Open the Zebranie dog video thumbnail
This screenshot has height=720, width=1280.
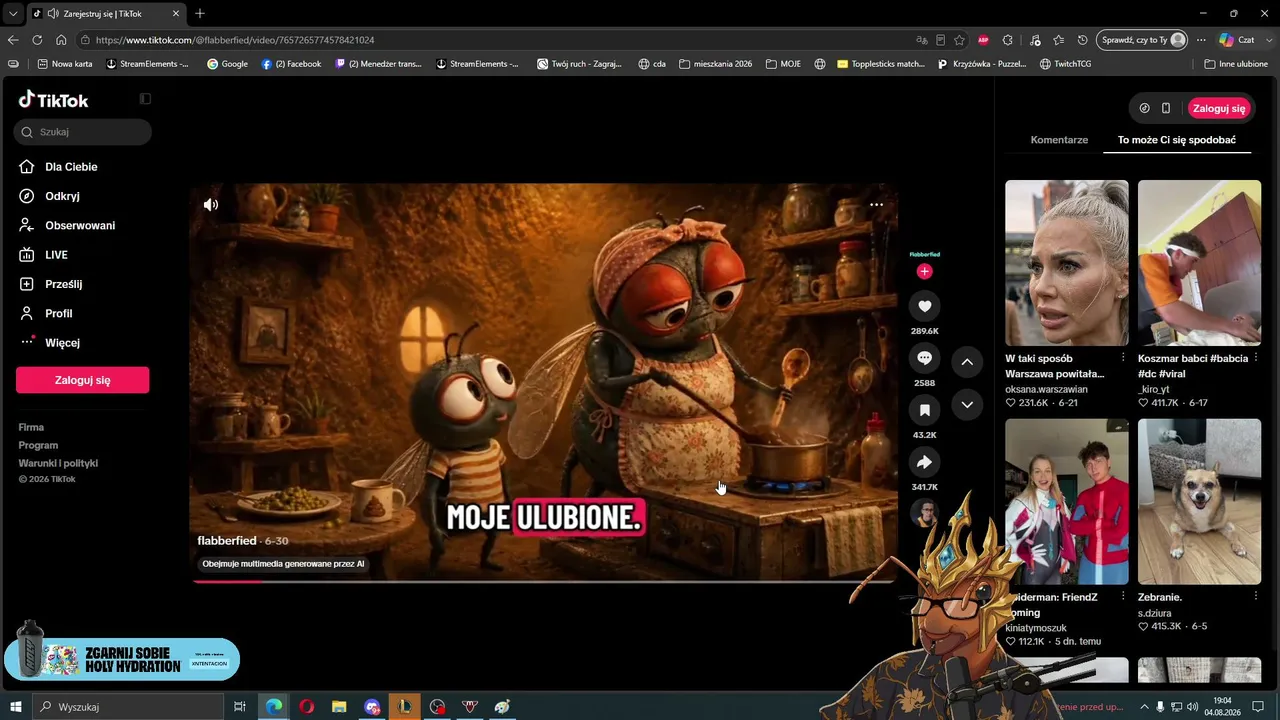click(x=1200, y=501)
